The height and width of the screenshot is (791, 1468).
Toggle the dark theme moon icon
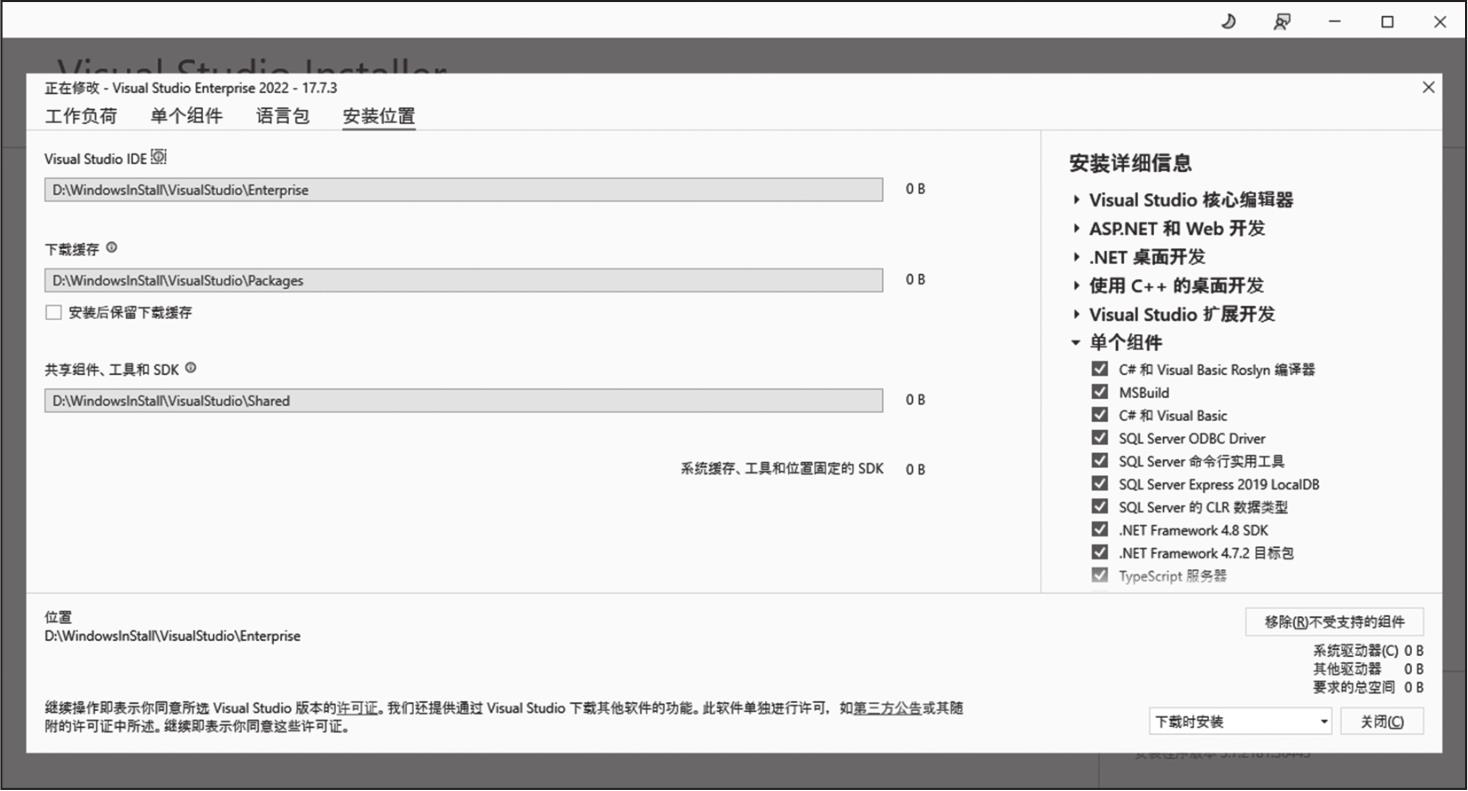[x=1229, y=22]
